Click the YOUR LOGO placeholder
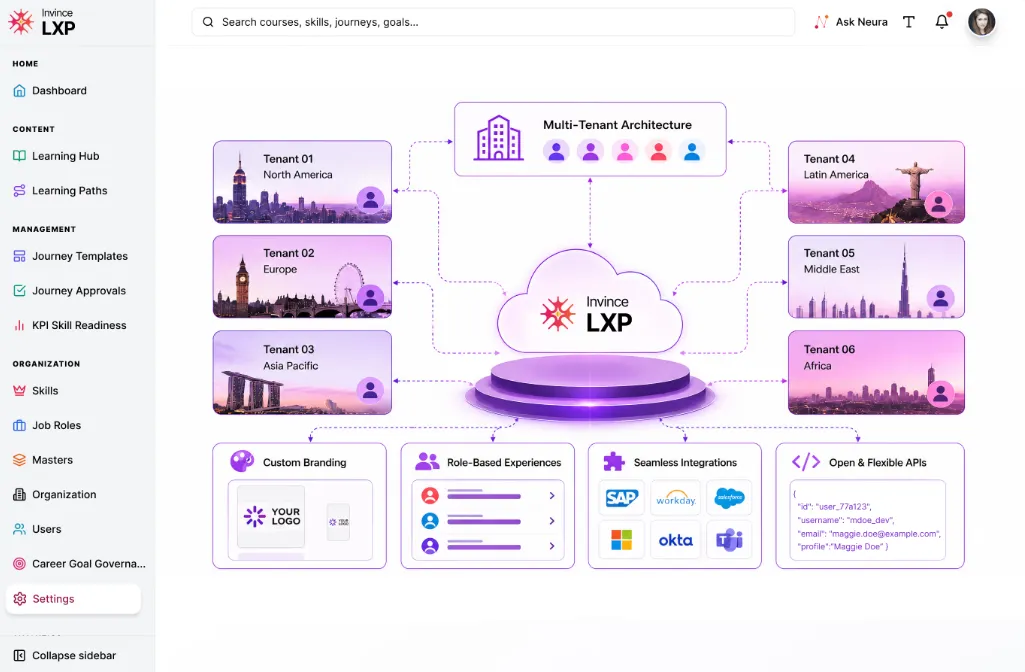The image size is (1025, 672). pos(271,516)
